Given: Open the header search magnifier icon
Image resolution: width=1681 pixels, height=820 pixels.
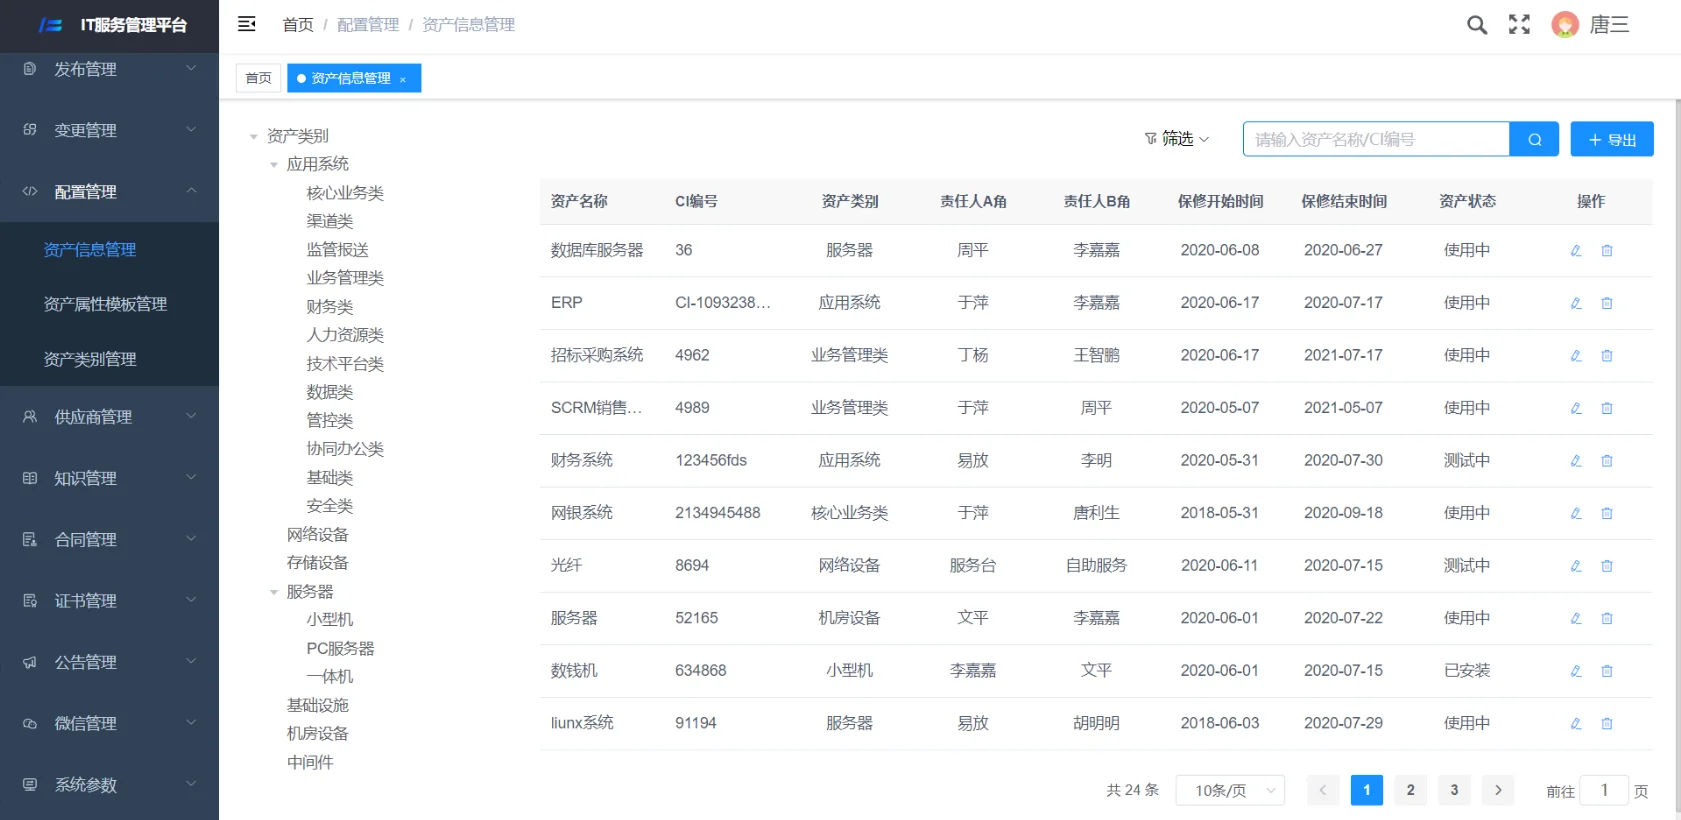Looking at the screenshot, I should tap(1477, 25).
